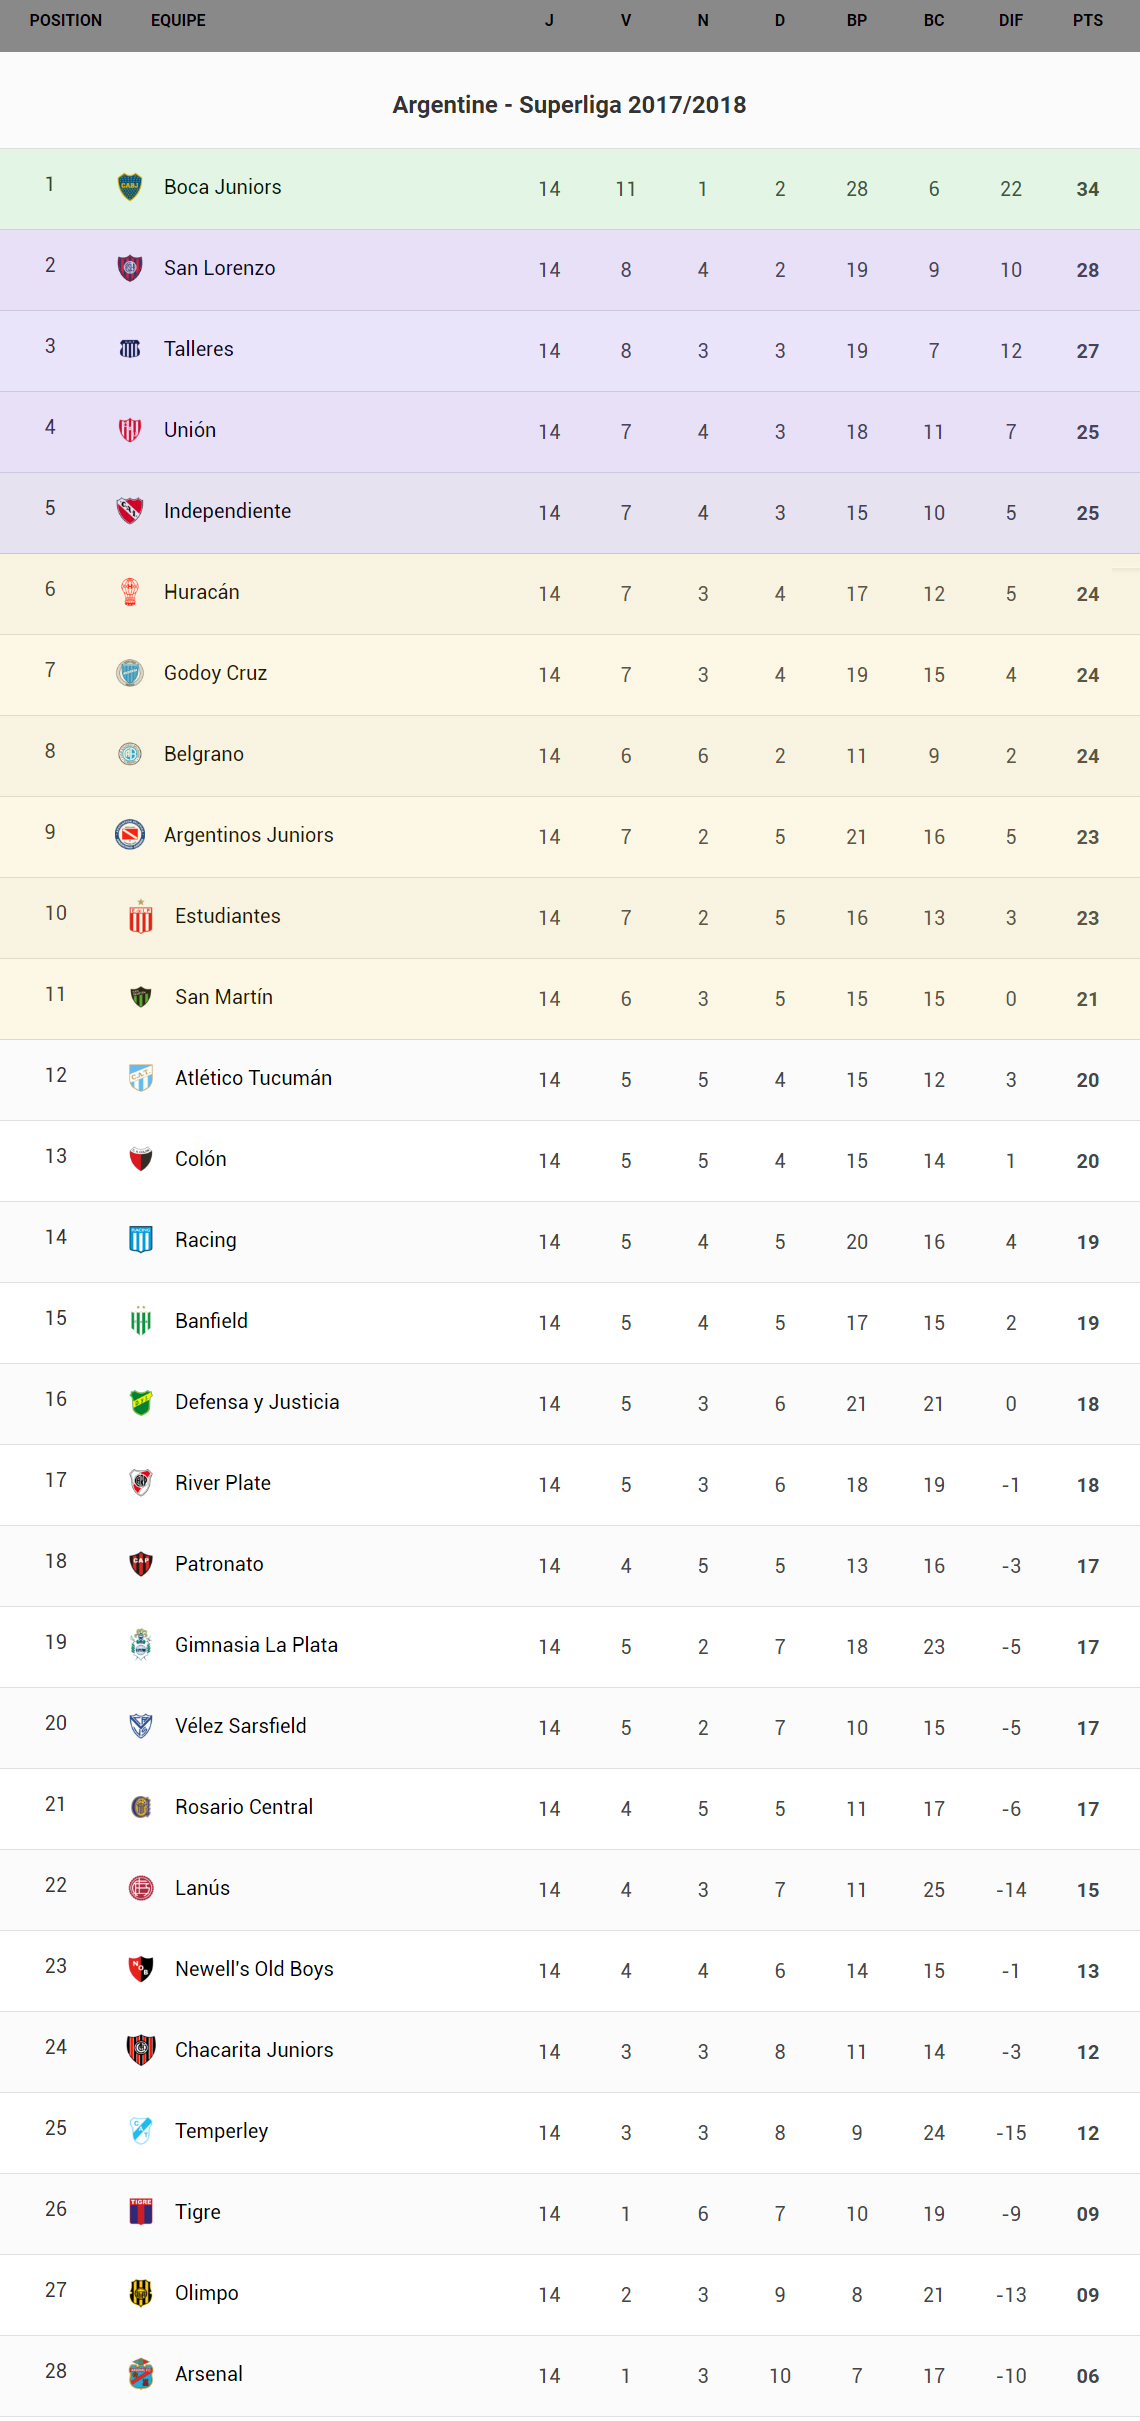Click the Boca Juniors club crest
This screenshot has height=2421, width=1140.
tap(130, 187)
